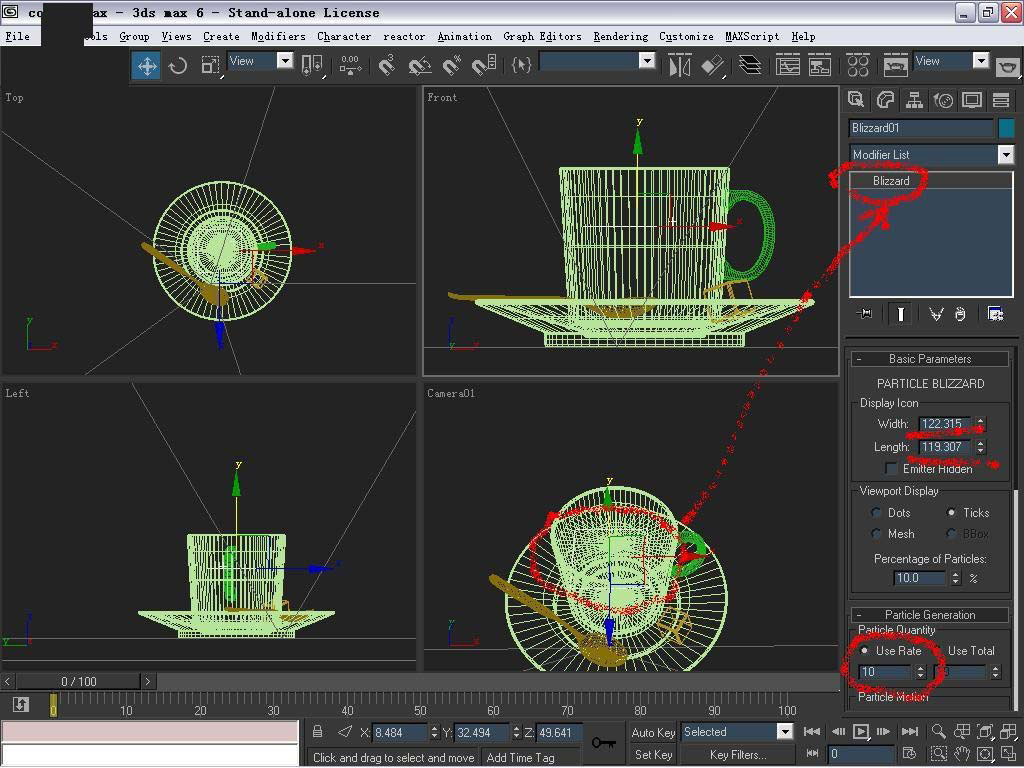Image resolution: width=1024 pixels, height=768 pixels.
Task: Click the Mirror tool icon
Action: click(x=679, y=66)
